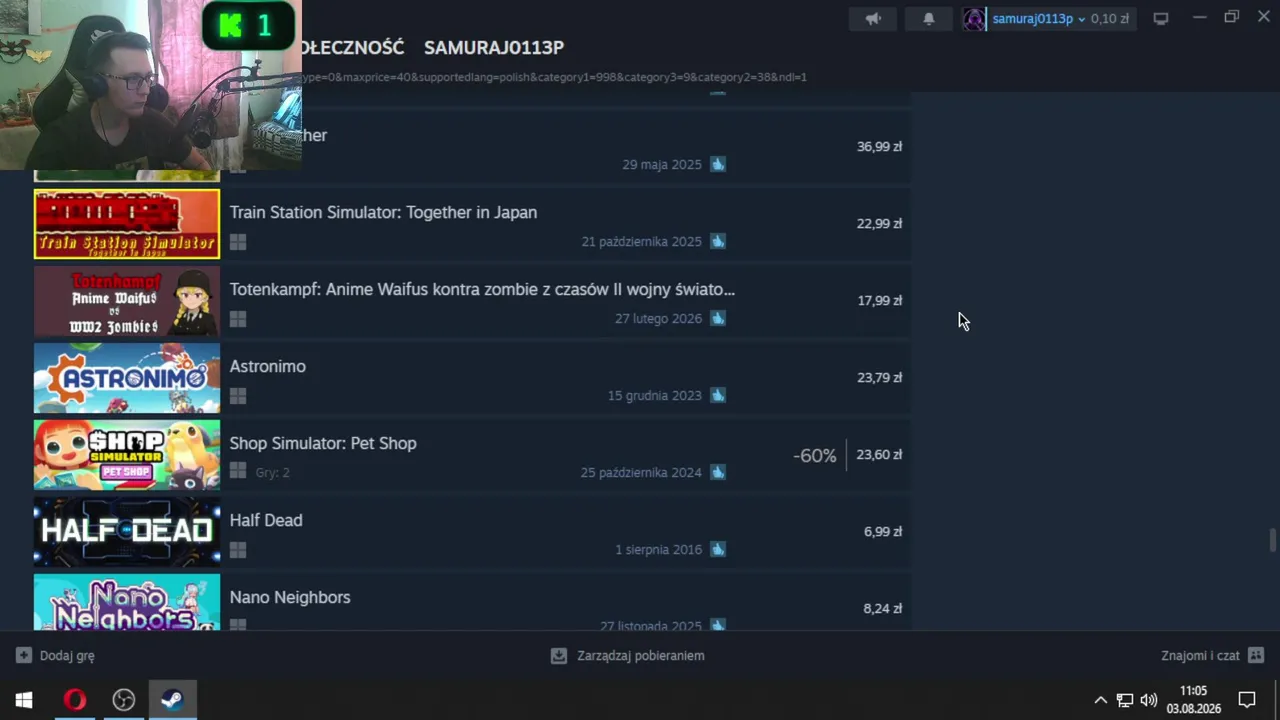Click the 6,99 zł price

[883, 531]
